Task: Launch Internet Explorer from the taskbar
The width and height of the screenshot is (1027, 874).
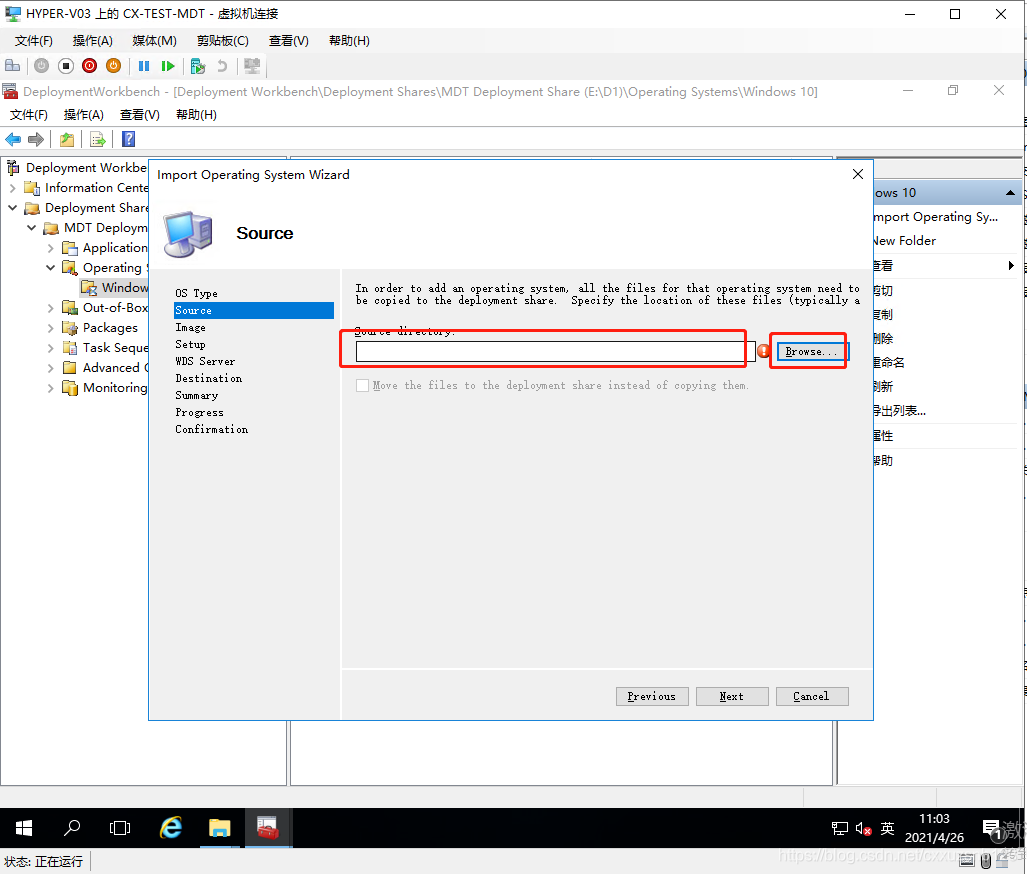Action: 171,828
